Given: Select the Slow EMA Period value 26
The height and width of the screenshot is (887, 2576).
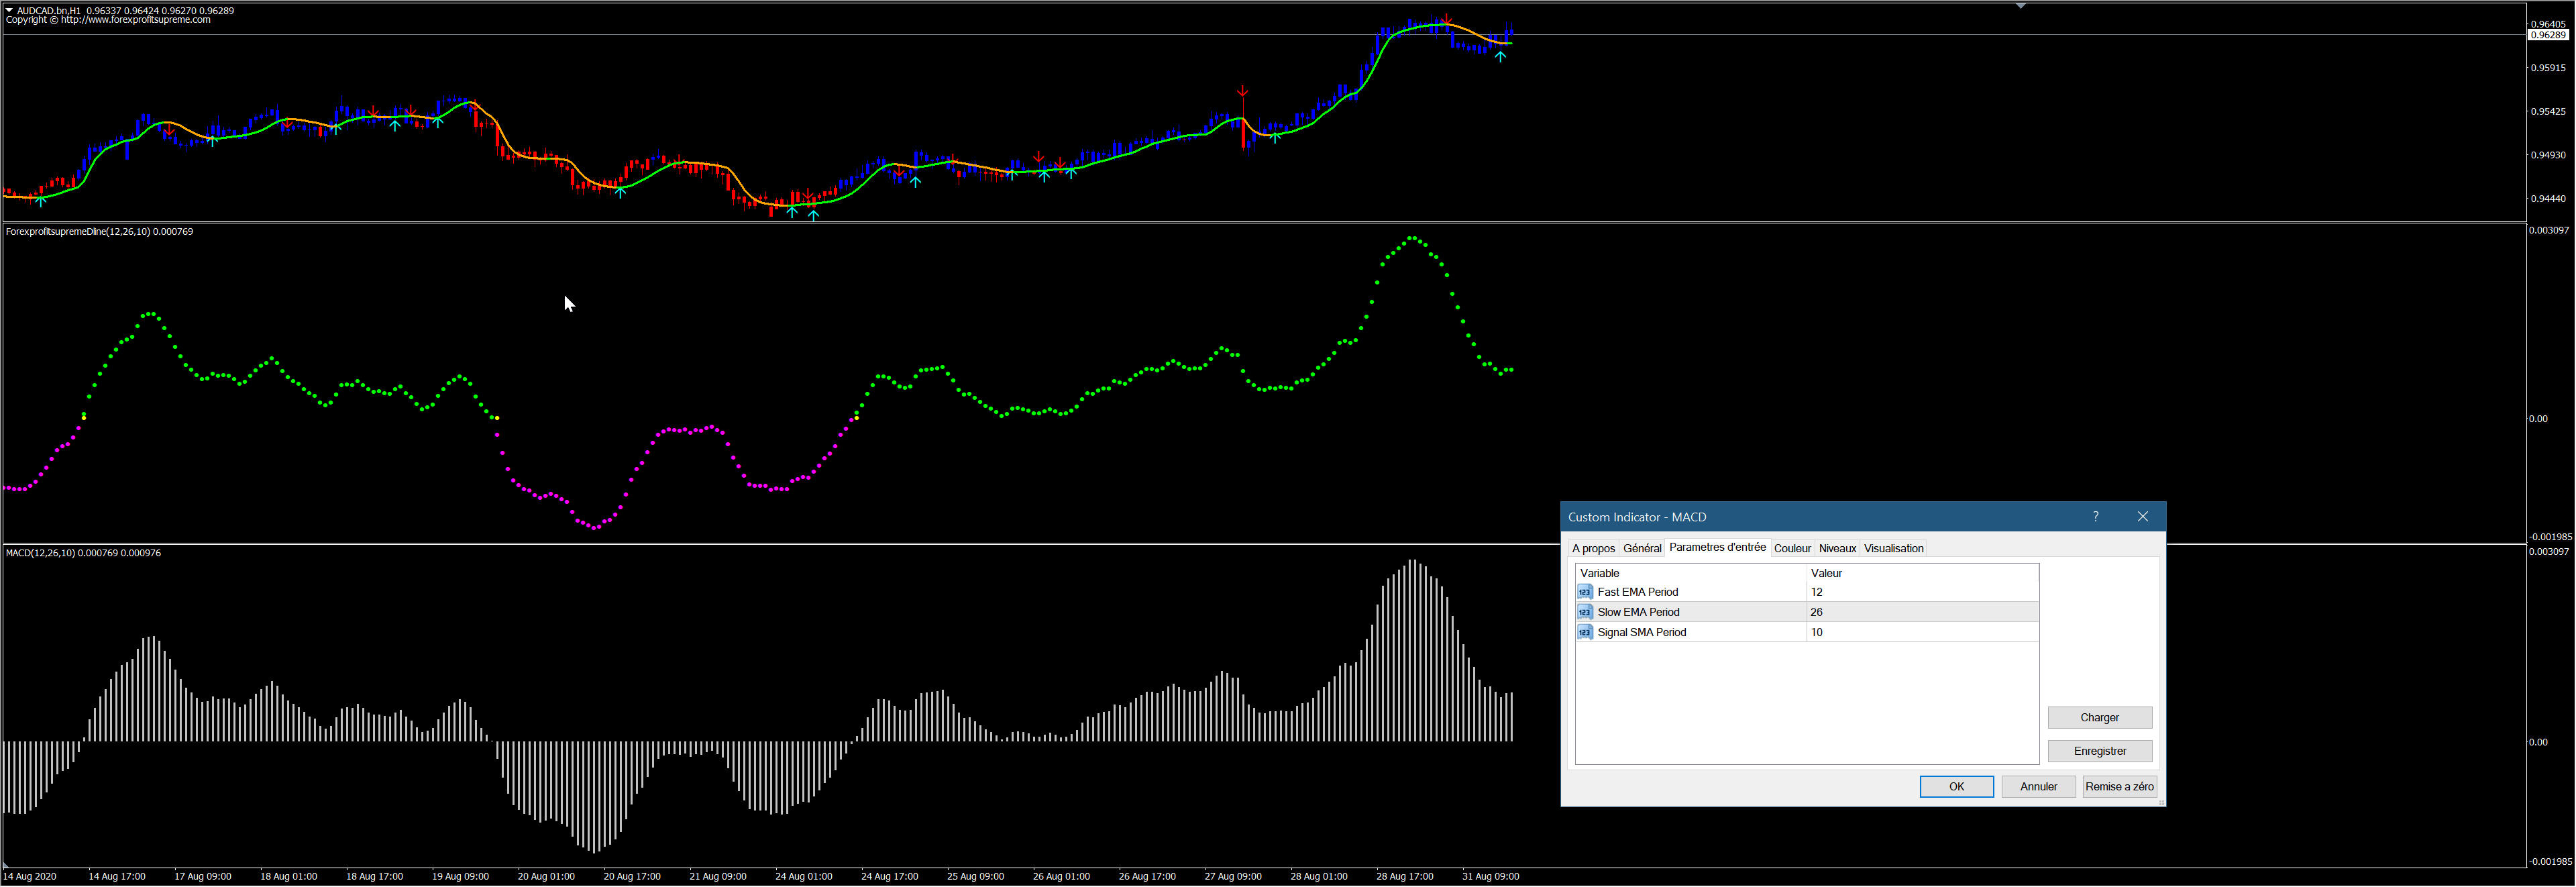Looking at the screenshot, I should click(1816, 612).
